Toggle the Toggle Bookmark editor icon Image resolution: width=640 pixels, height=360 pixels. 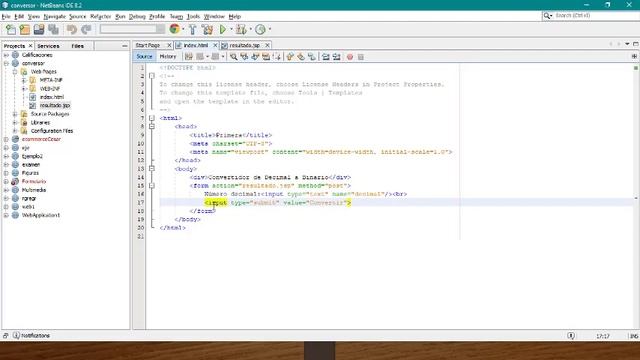point(312,57)
